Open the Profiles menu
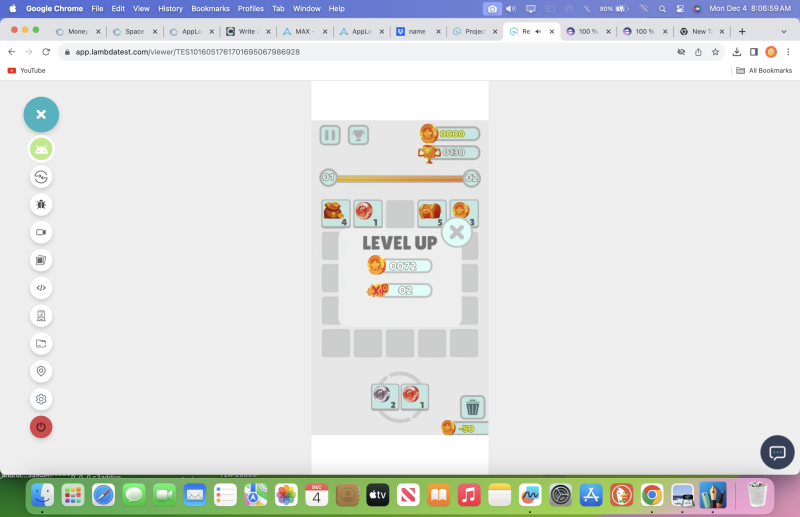Image resolution: width=800 pixels, height=517 pixels. (251, 9)
